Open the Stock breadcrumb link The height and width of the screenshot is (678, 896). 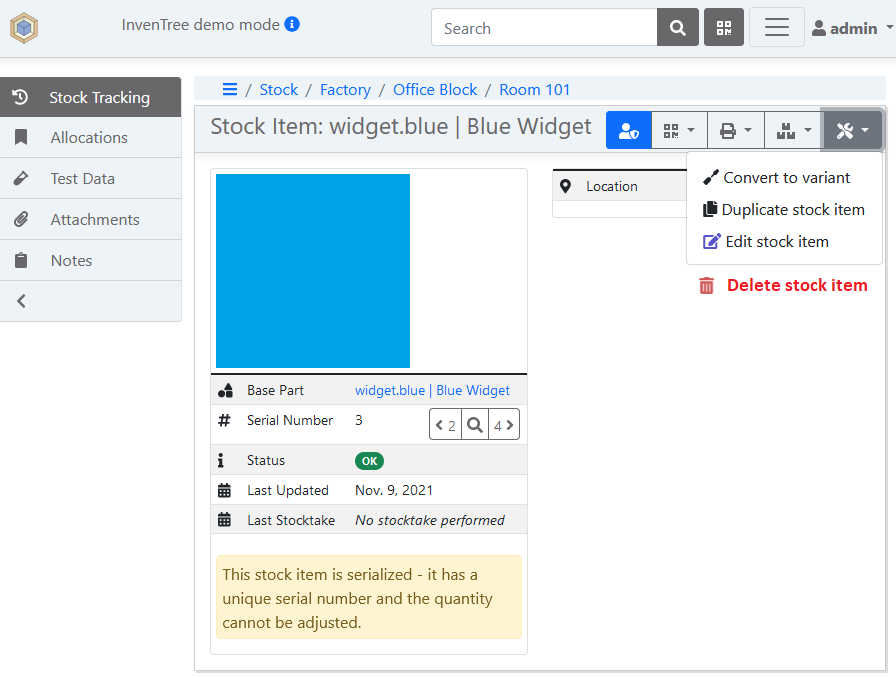tap(279, 90)
